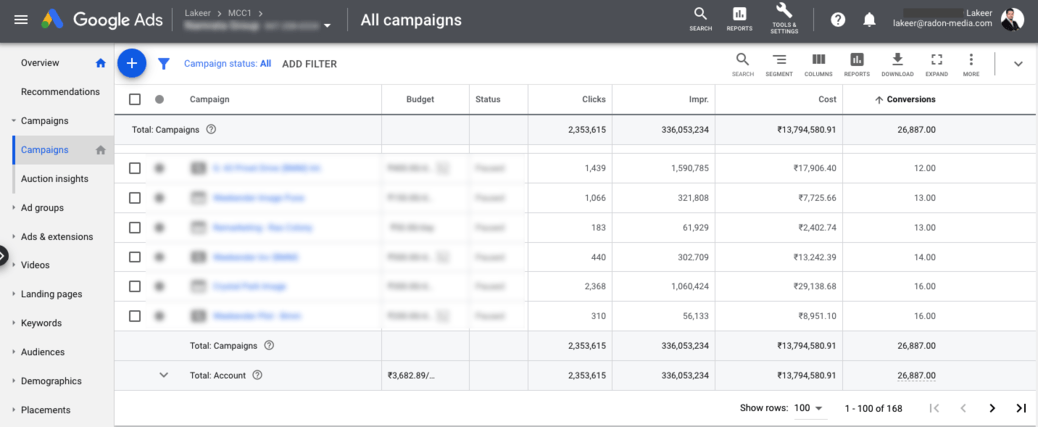Open the notifications bell
Image resolution: width=1038 pixels, height=427 pixels.
tap(869, 20)
